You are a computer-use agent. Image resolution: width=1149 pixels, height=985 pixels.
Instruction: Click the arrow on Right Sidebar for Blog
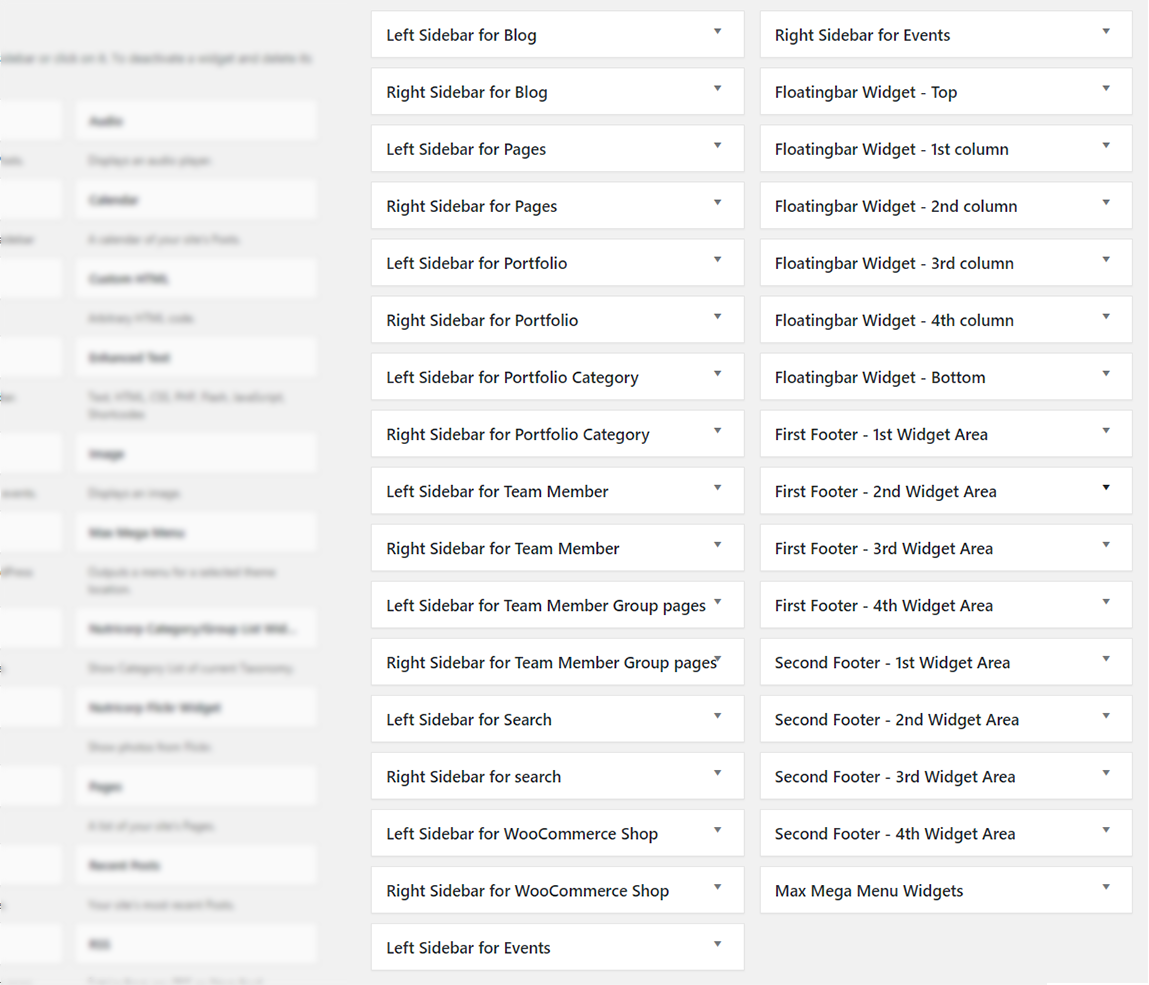pos(717,89)
